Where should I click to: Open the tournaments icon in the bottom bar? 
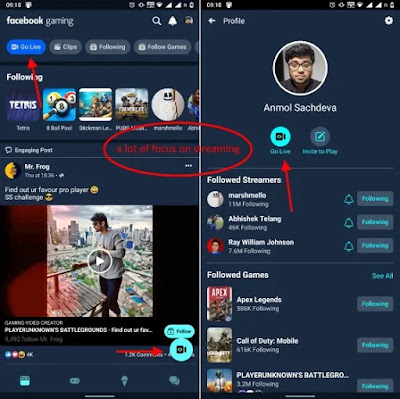tap(125, 381)
